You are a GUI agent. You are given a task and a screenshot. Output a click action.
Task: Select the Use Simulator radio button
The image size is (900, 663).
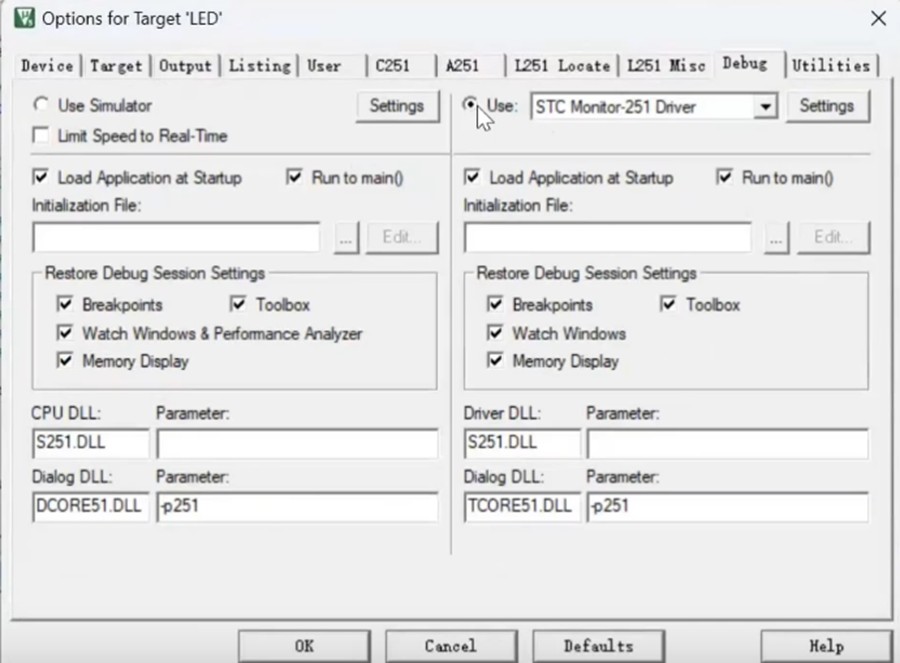point(41,105)
